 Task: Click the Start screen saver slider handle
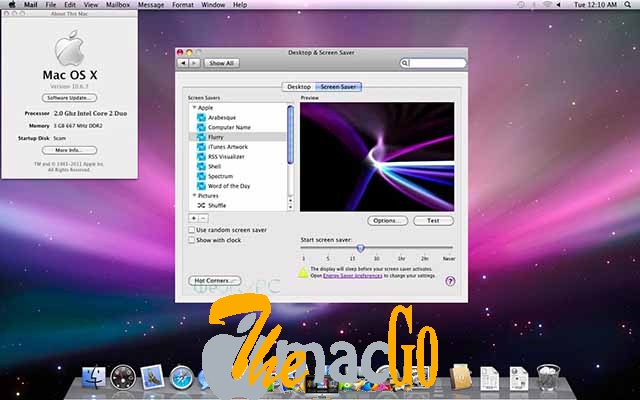tap(360, 248)
